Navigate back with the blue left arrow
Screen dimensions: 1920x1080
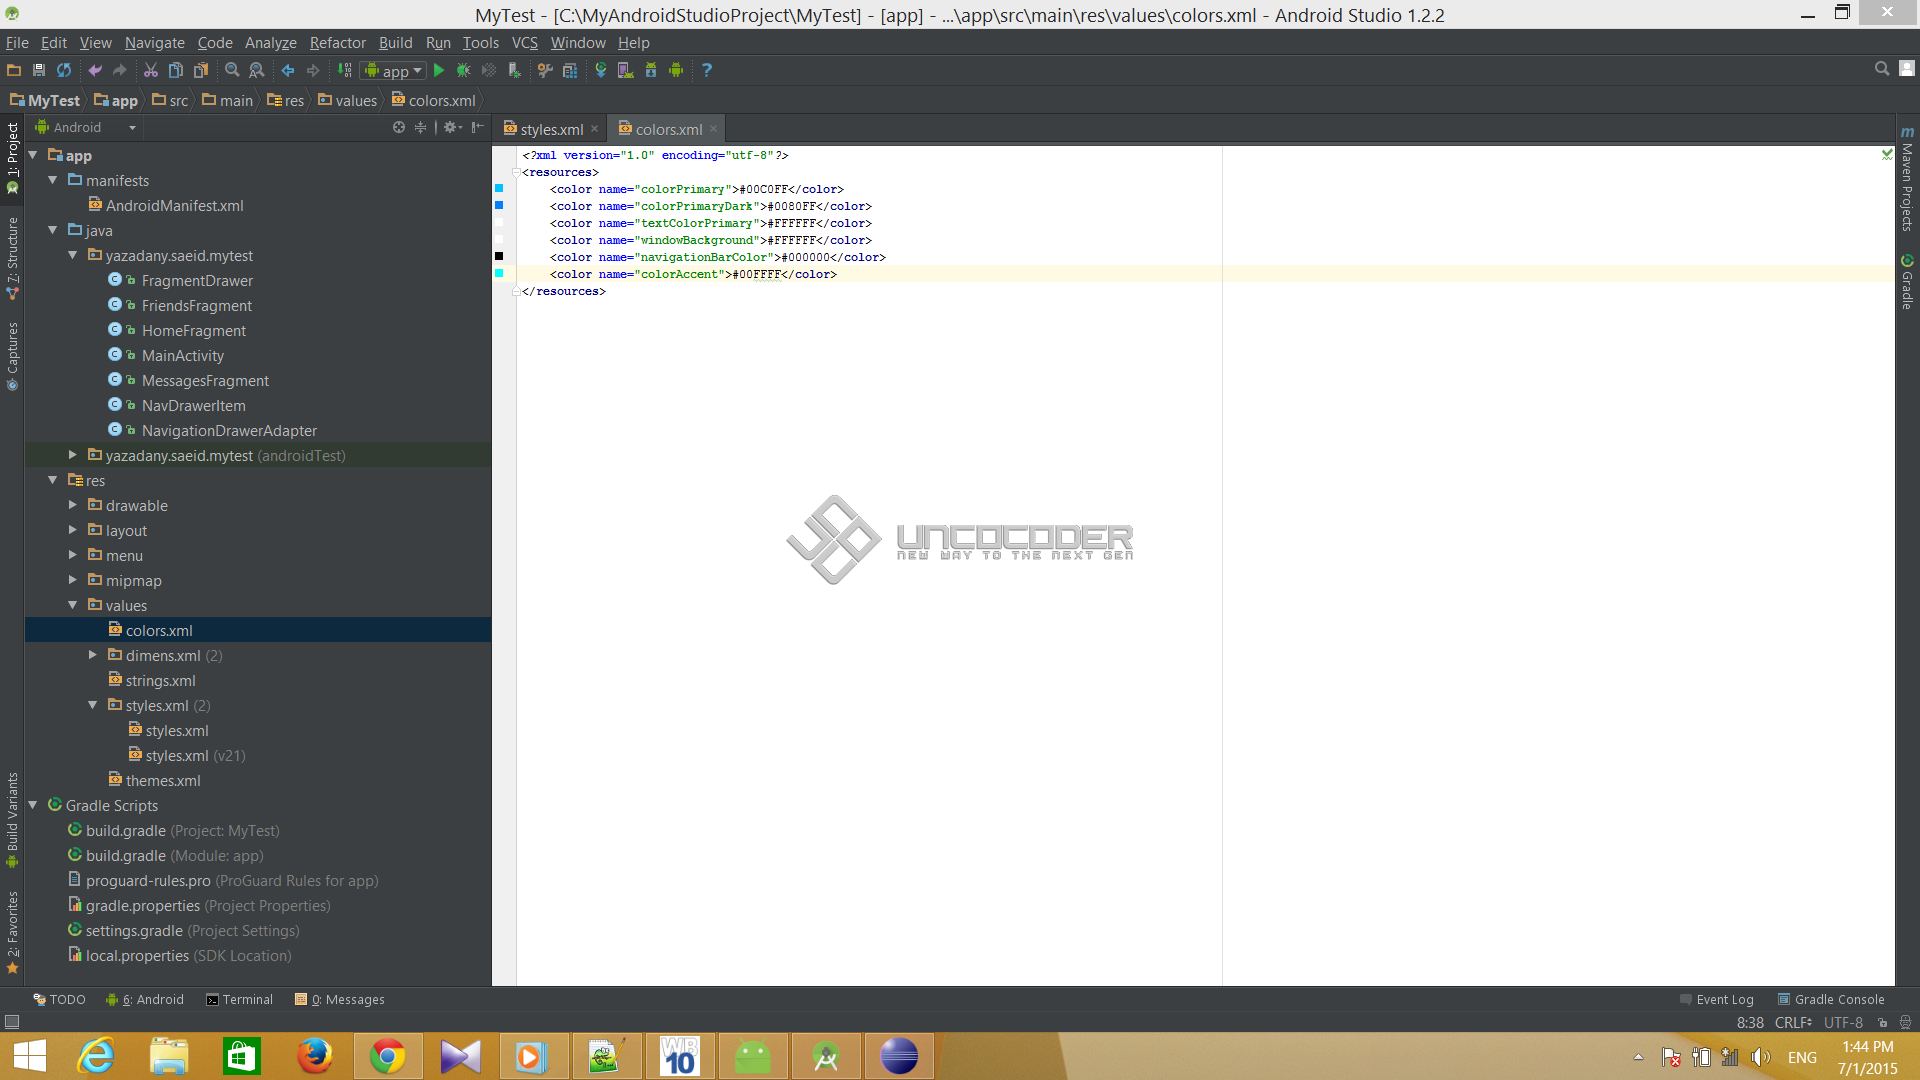(288, 70)
